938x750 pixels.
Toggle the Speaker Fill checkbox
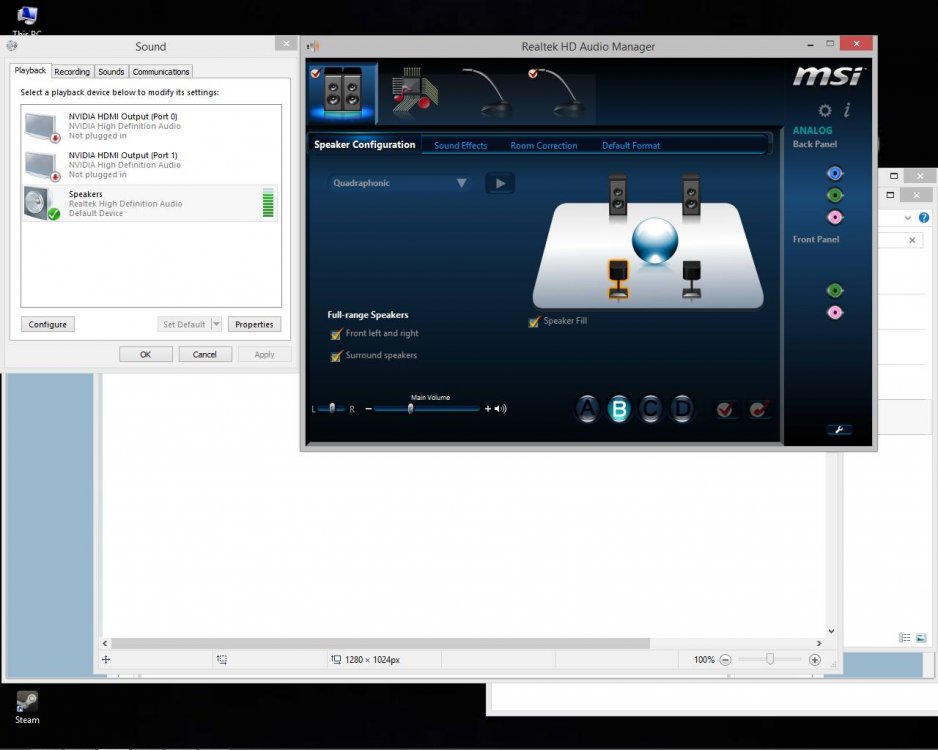534,322
